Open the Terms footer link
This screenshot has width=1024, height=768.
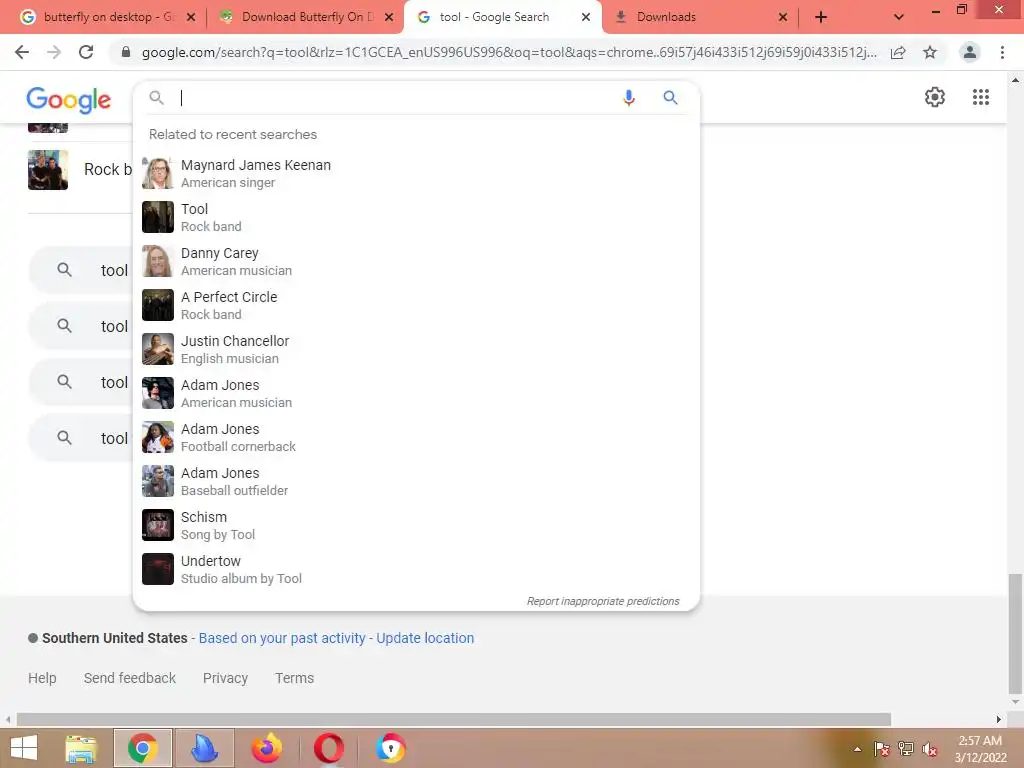(295, 678)
